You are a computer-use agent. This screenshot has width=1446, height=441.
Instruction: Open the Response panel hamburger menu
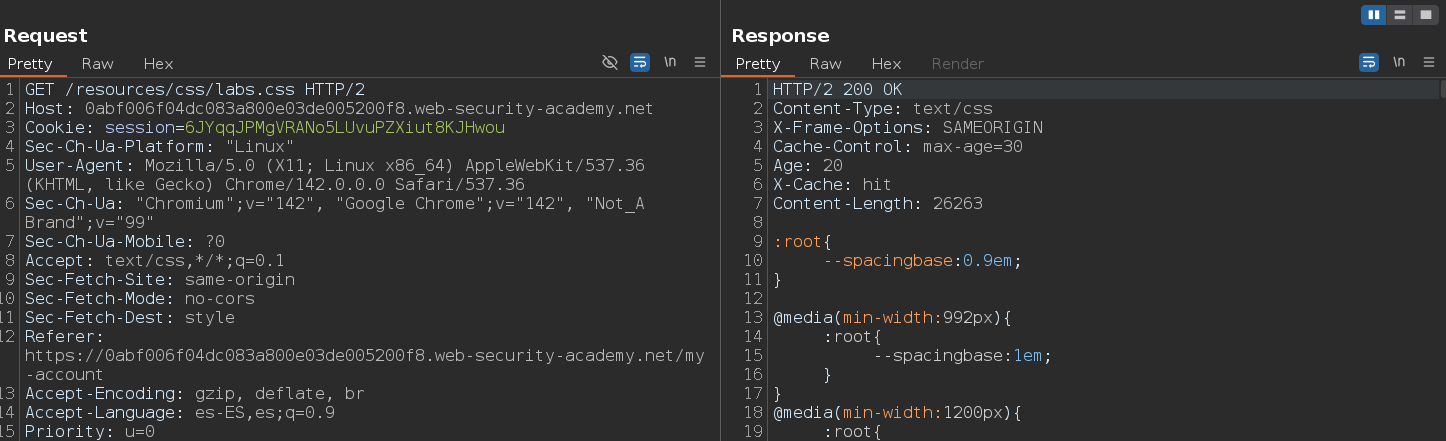pos(1429,62)
